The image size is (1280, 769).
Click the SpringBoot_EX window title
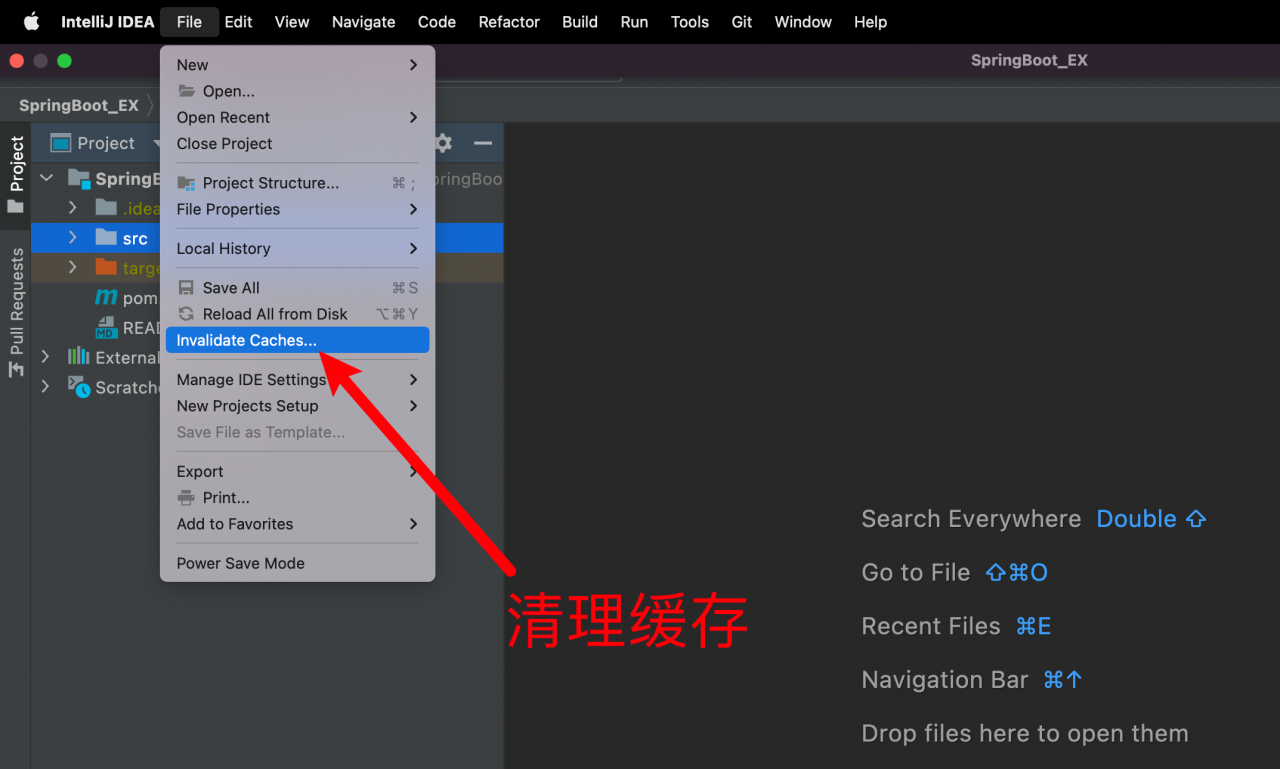click(x=1029, y=60)
